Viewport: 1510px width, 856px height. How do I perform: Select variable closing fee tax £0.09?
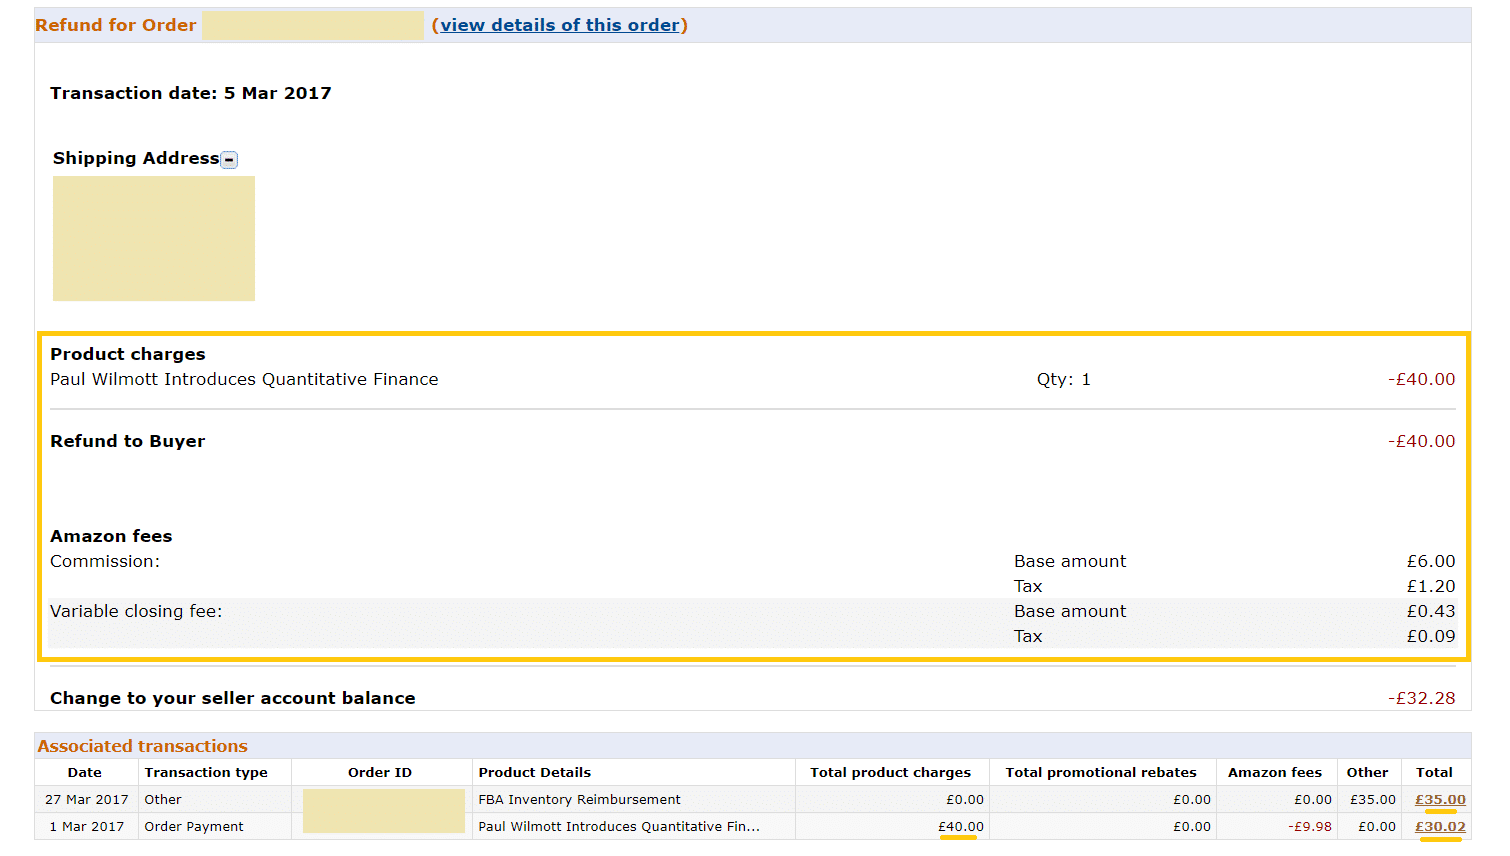[x=1431, y=636]
